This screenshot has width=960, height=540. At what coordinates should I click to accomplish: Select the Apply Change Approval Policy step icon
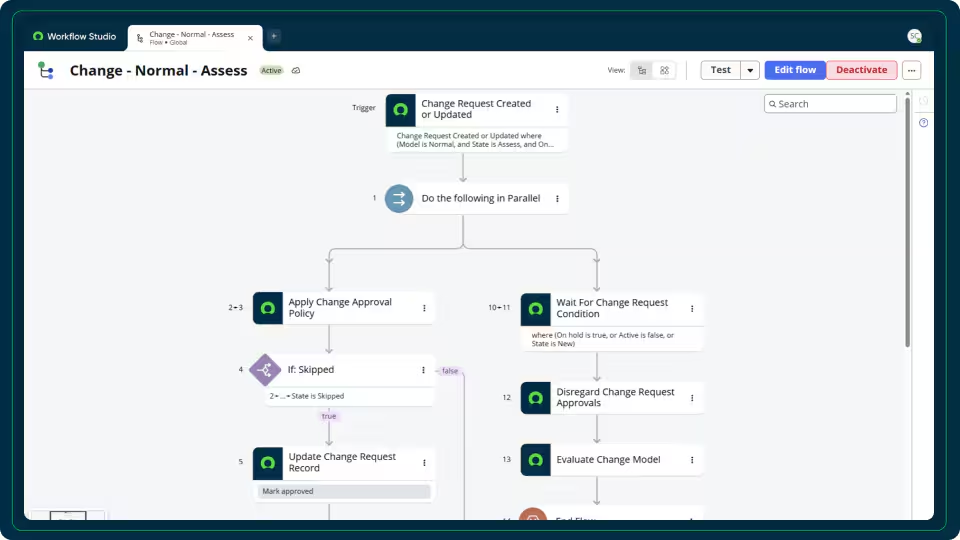point(268,308)
